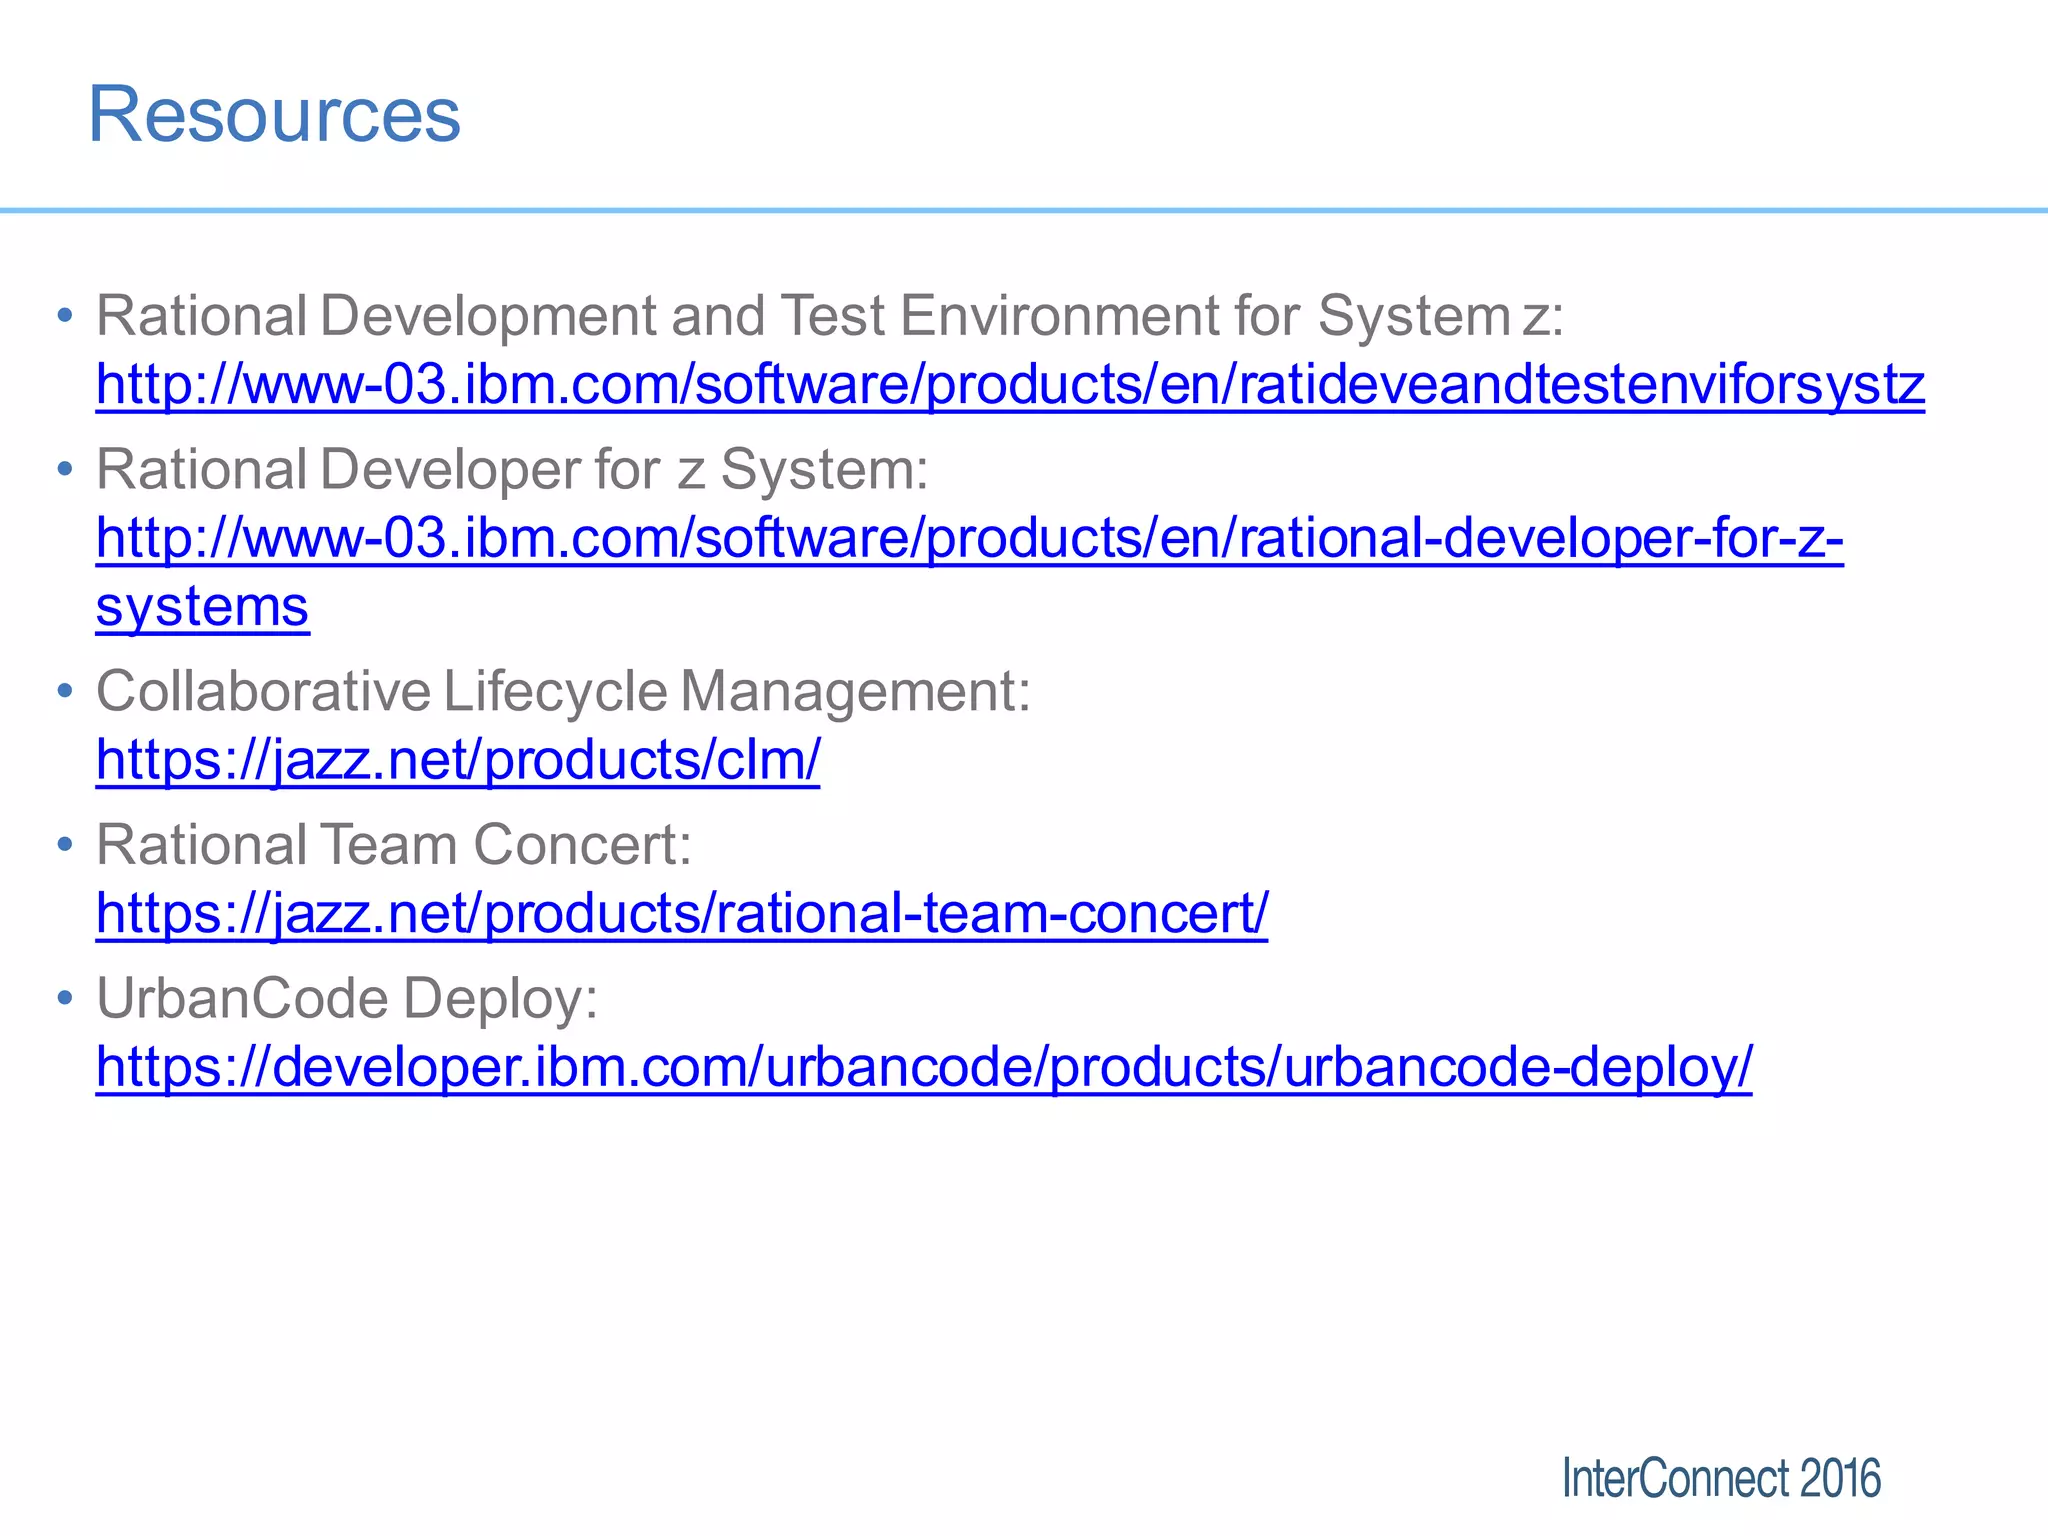Click the 'Rational Developer for z System:' label
The height and width of the screenshot is (1536, 2048).
click(x=512, y=470)
